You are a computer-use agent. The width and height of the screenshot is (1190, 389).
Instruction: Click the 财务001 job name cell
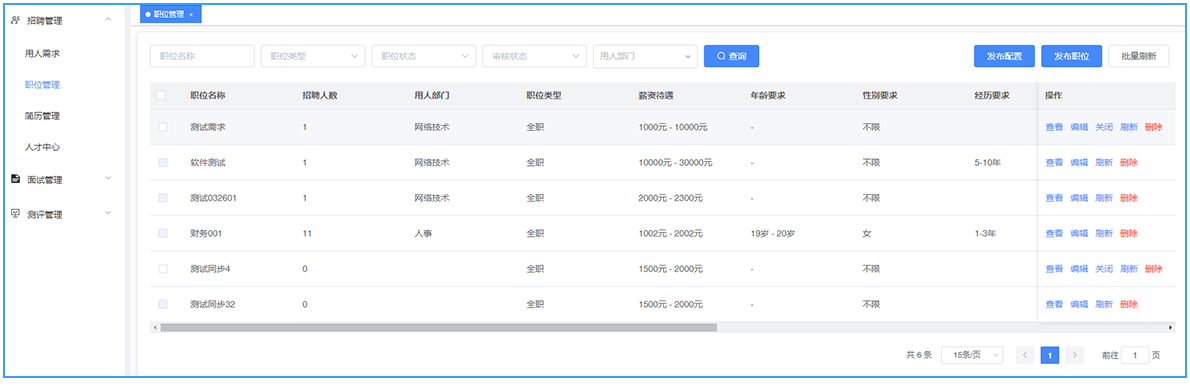[x=206, y=234]
